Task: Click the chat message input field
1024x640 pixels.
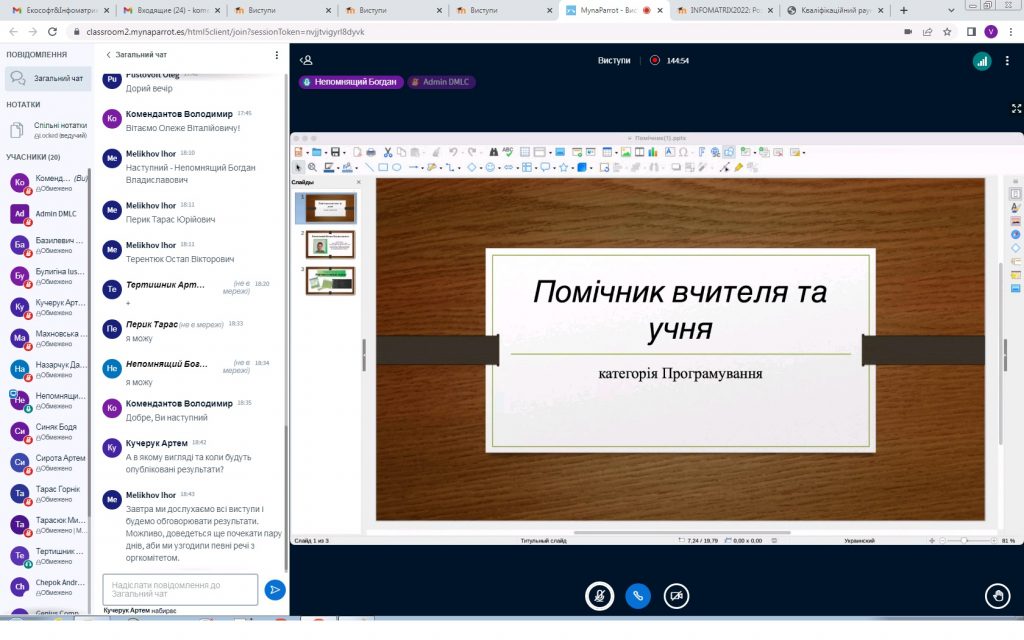Action: (x=180, y=589)
